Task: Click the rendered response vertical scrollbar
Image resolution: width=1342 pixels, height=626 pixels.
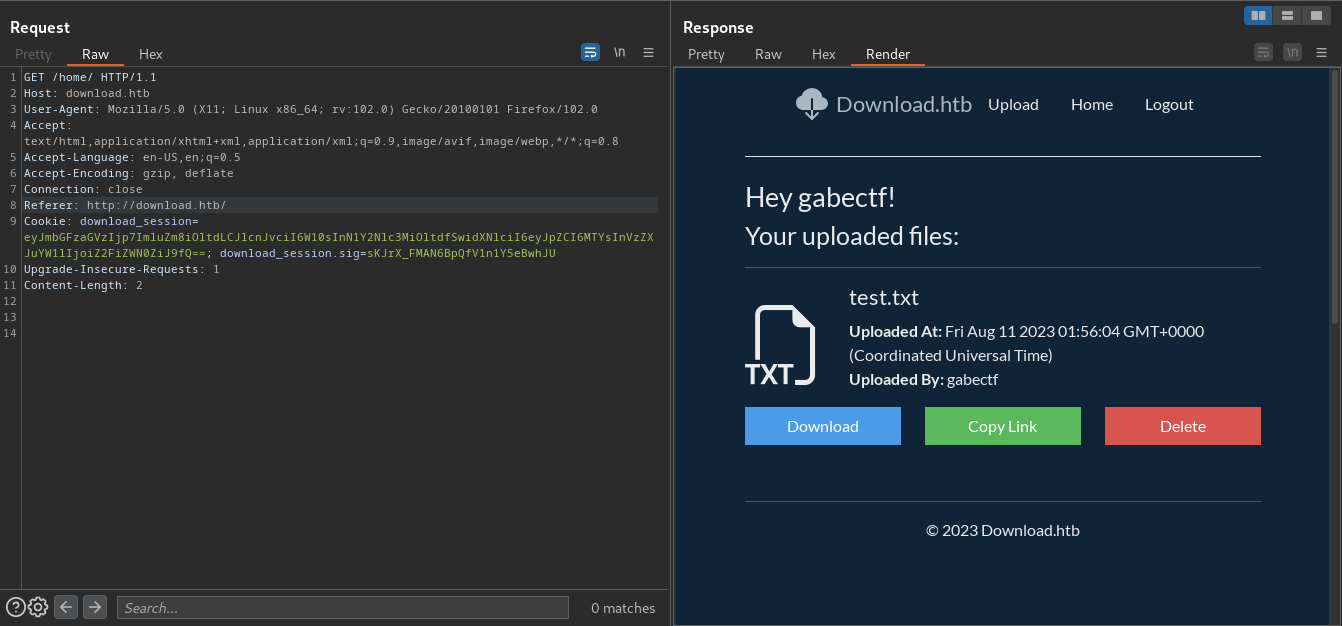Action: click(x=1334, y=196)
